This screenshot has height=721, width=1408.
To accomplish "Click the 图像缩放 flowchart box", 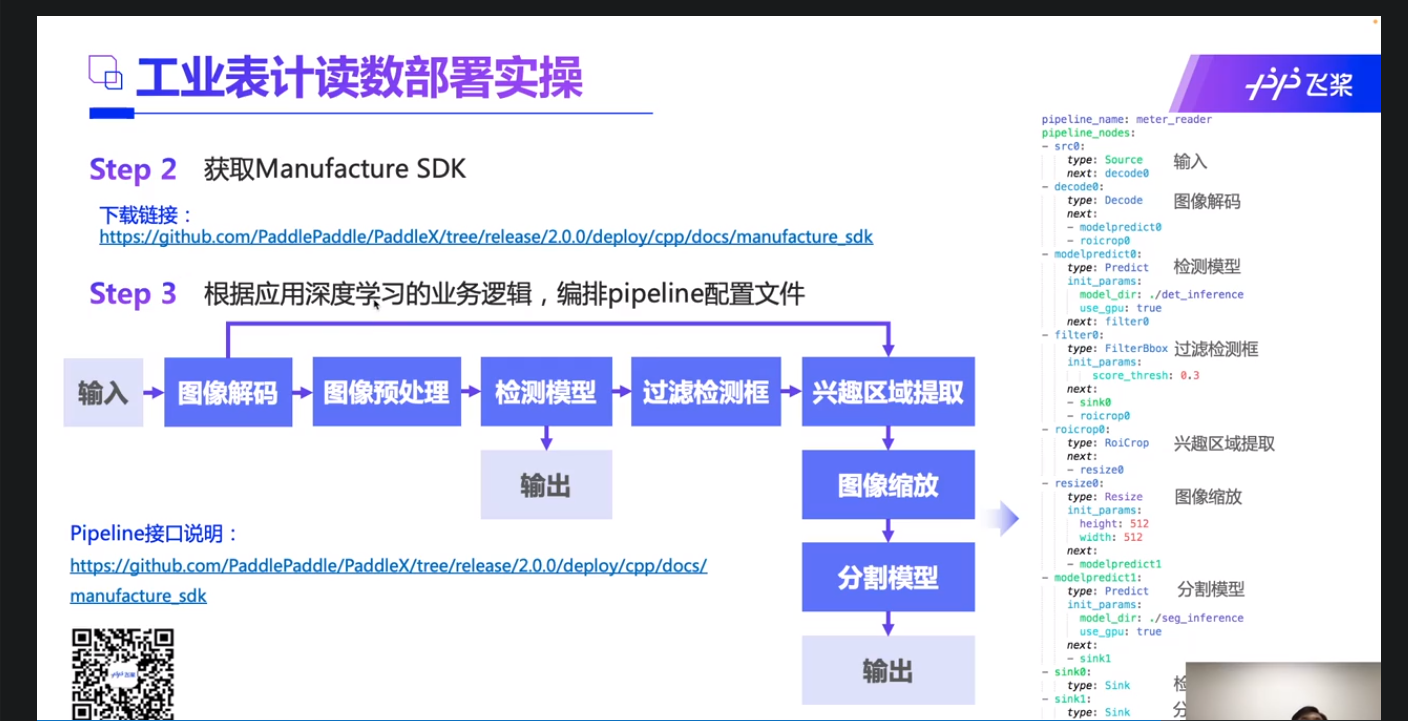I will 888,485.
